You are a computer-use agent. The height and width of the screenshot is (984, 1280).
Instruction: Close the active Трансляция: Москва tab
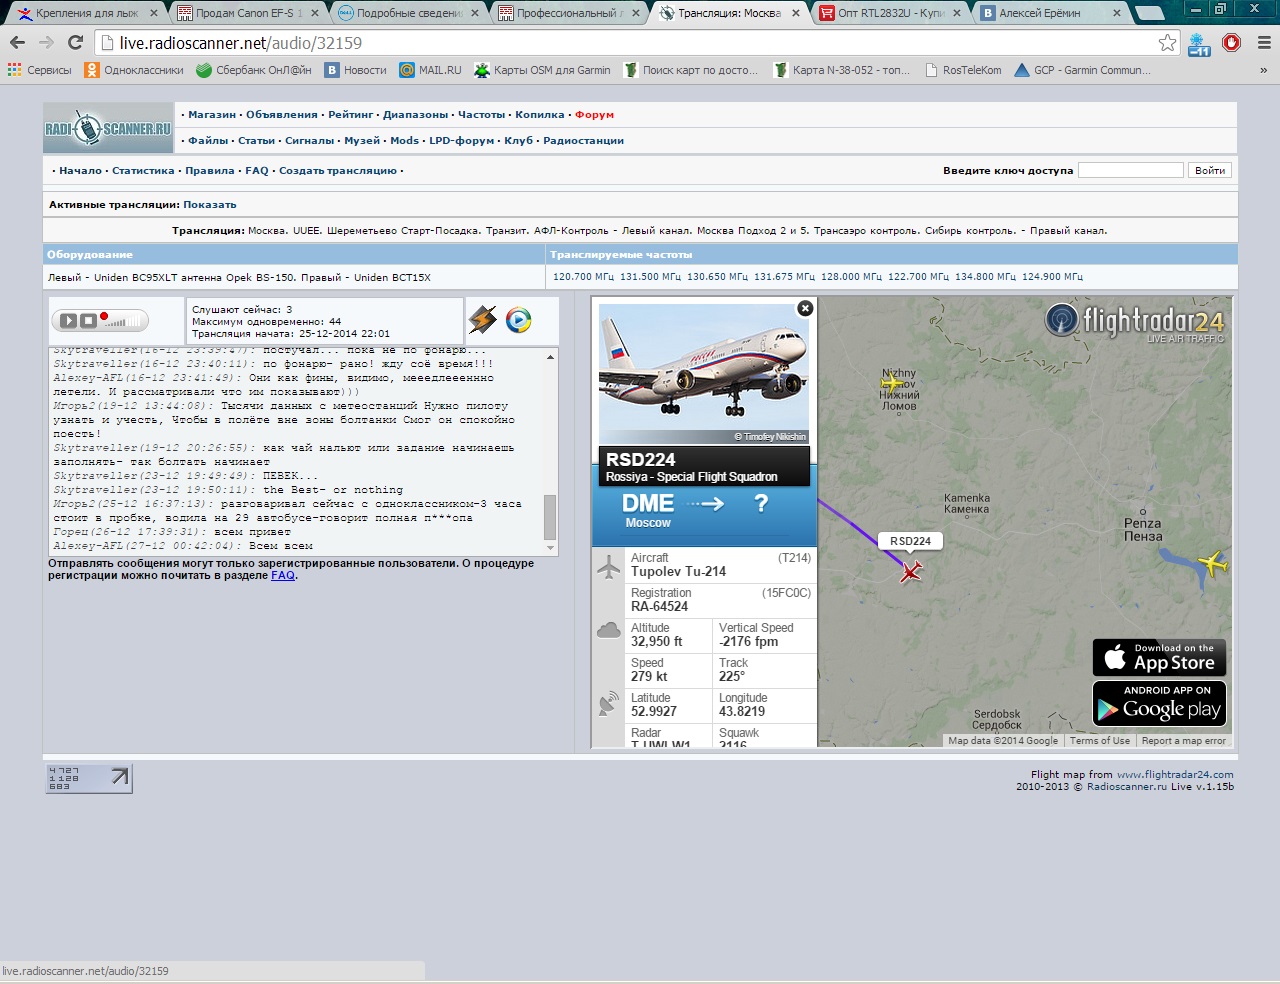796,13
